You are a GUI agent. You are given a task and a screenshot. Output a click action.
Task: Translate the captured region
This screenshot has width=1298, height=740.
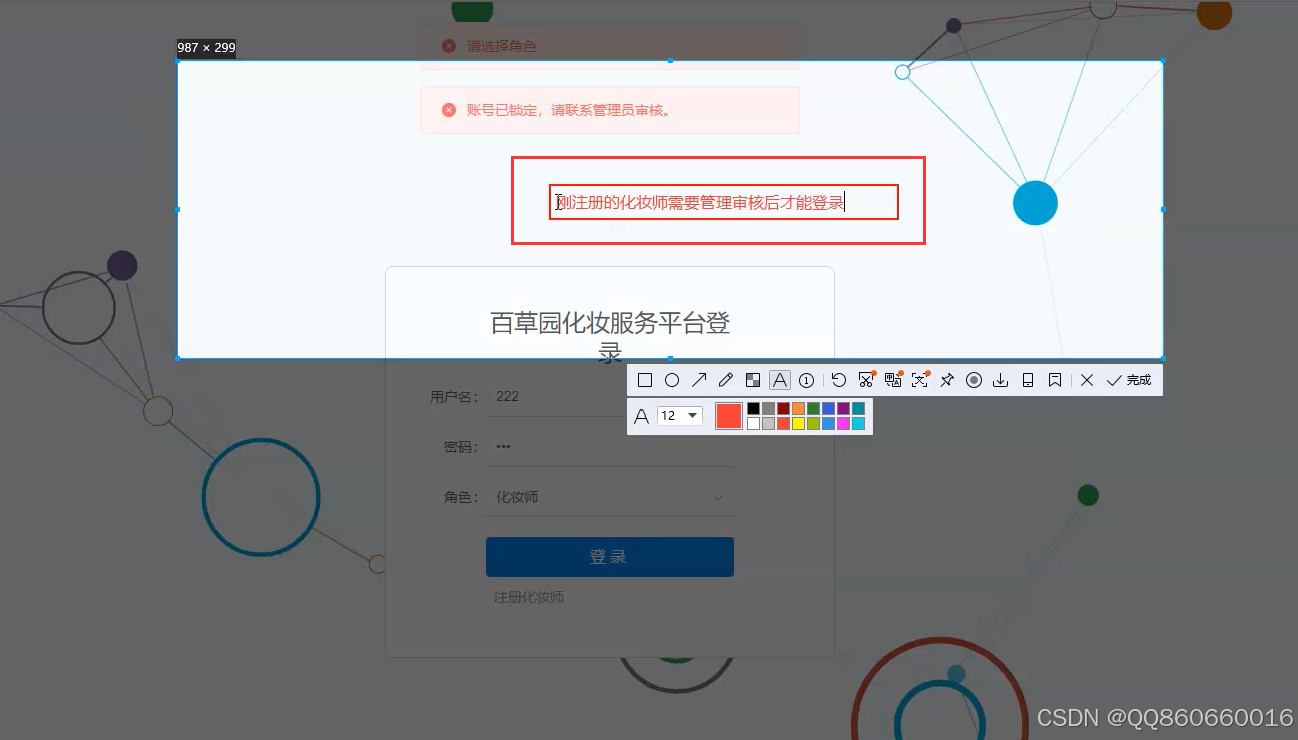click(893, 380)
